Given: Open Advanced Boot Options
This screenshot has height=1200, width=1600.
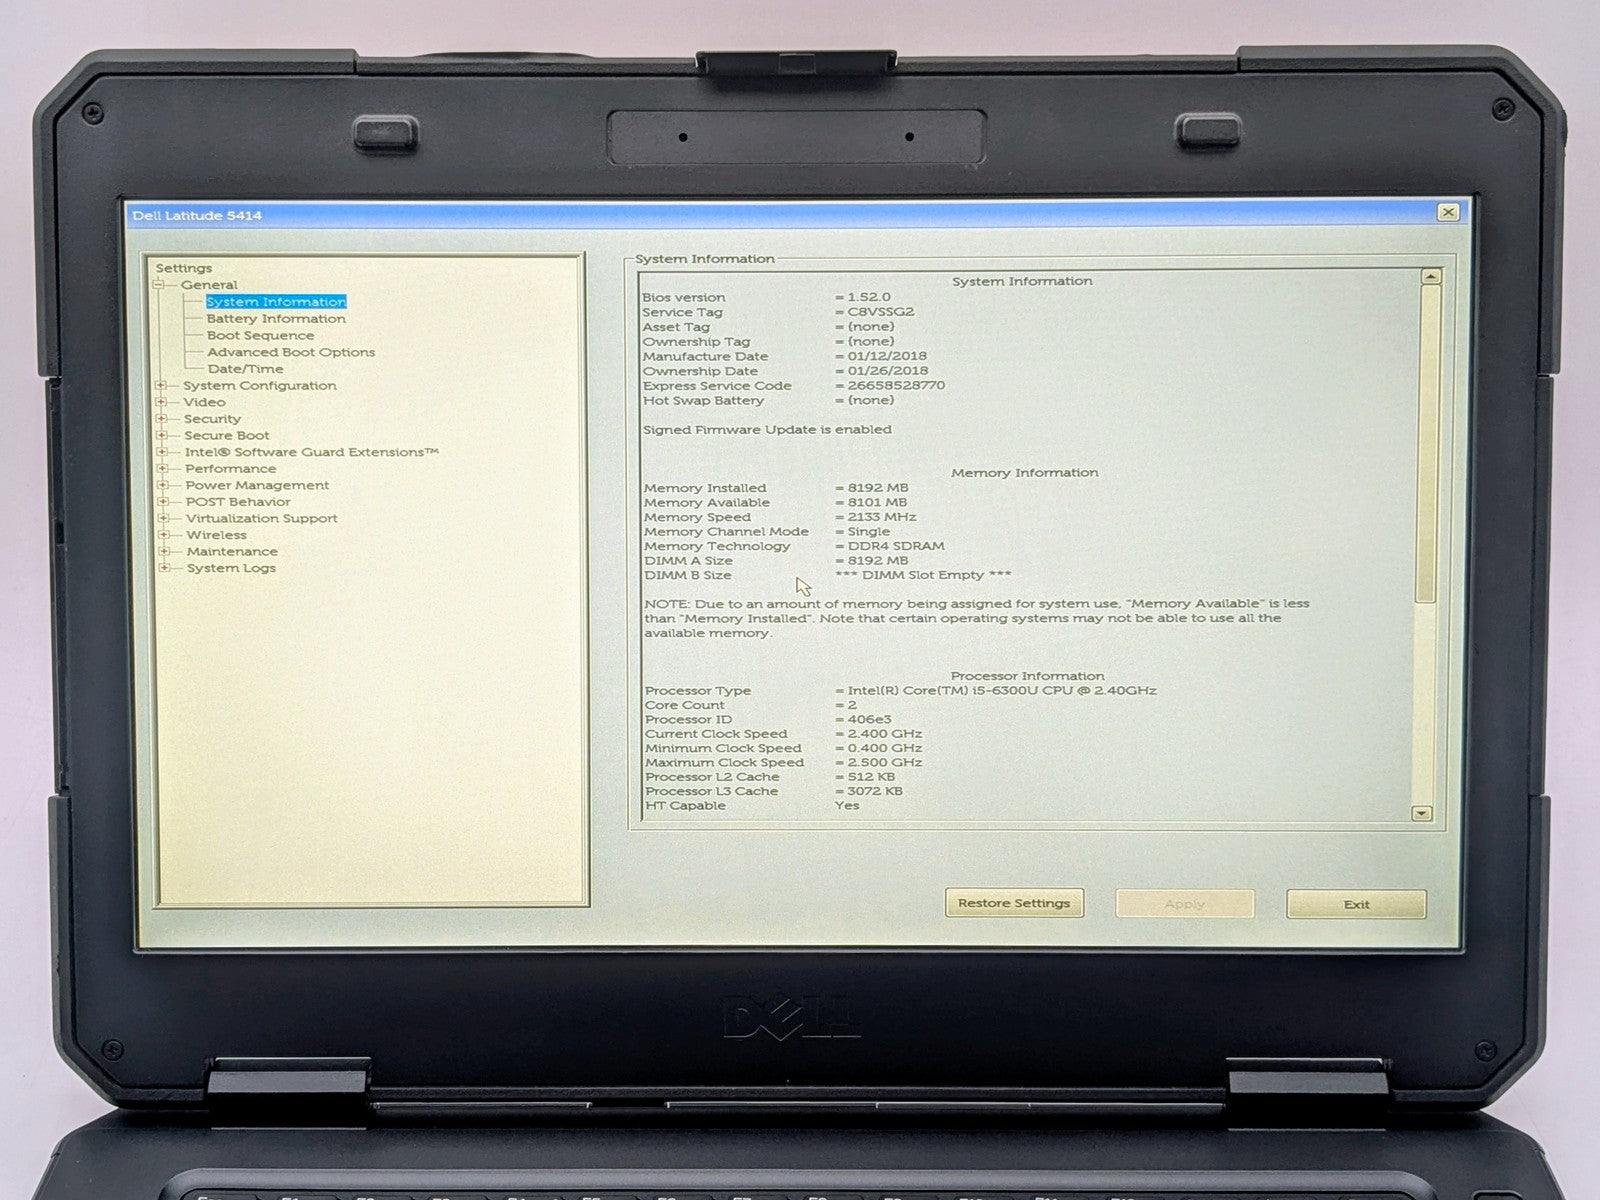Looking at the screenshot, I should 291,352.
